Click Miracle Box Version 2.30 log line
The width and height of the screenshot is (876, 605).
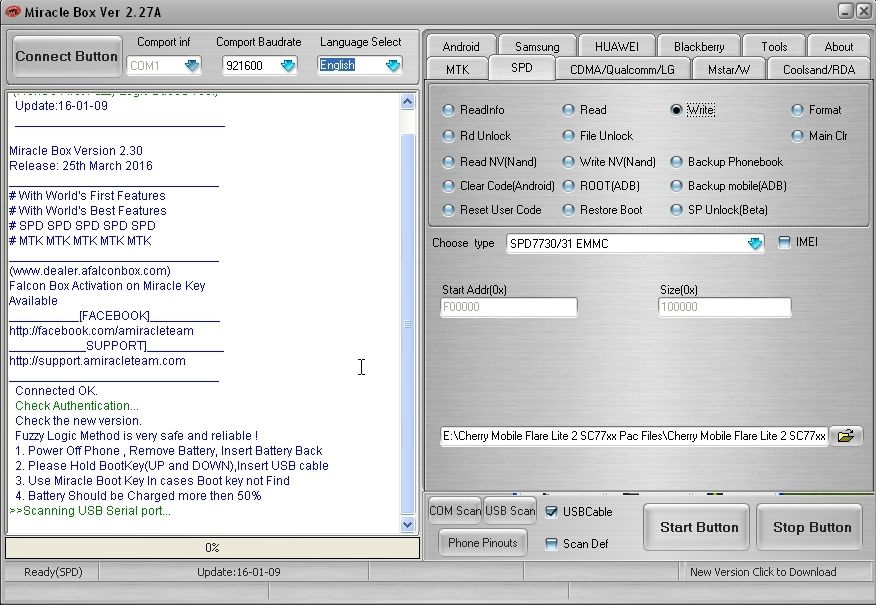tap(76, 151)
